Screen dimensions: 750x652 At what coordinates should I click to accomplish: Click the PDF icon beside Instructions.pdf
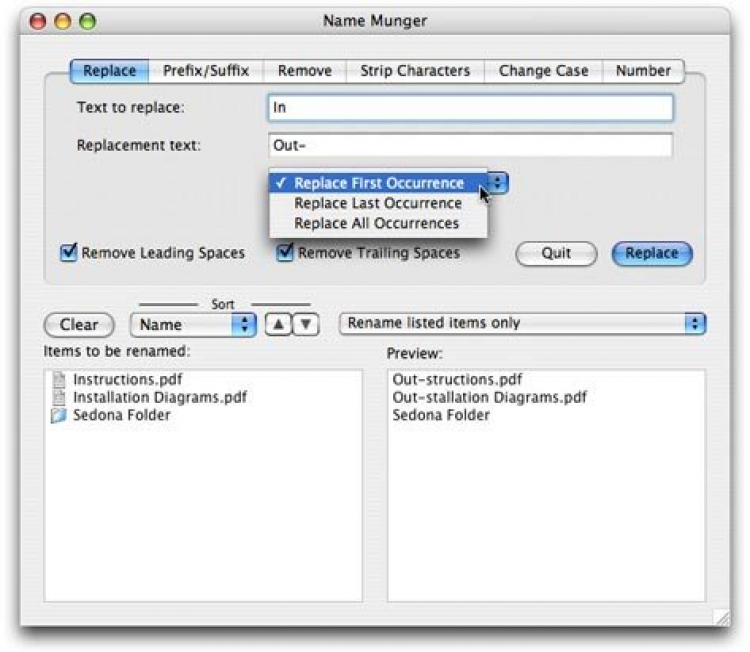point(59,379)
